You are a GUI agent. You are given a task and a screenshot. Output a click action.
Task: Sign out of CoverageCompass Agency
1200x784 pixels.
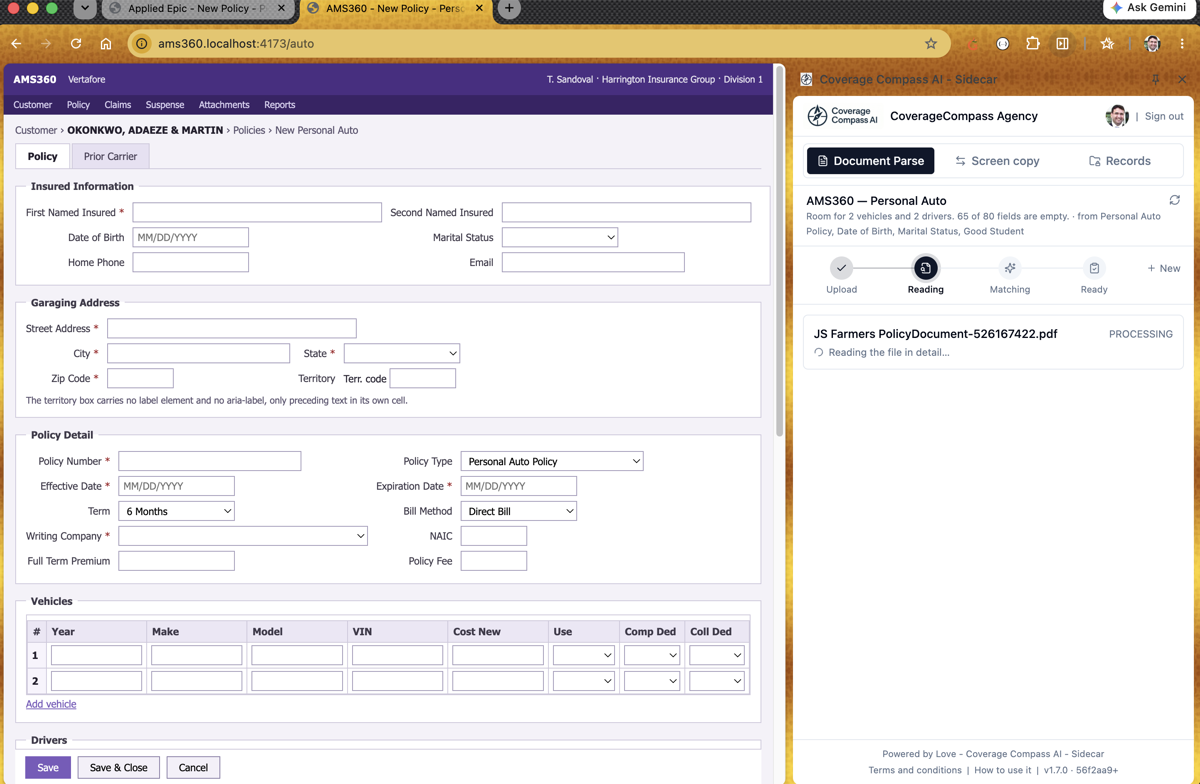point(1164,116)
